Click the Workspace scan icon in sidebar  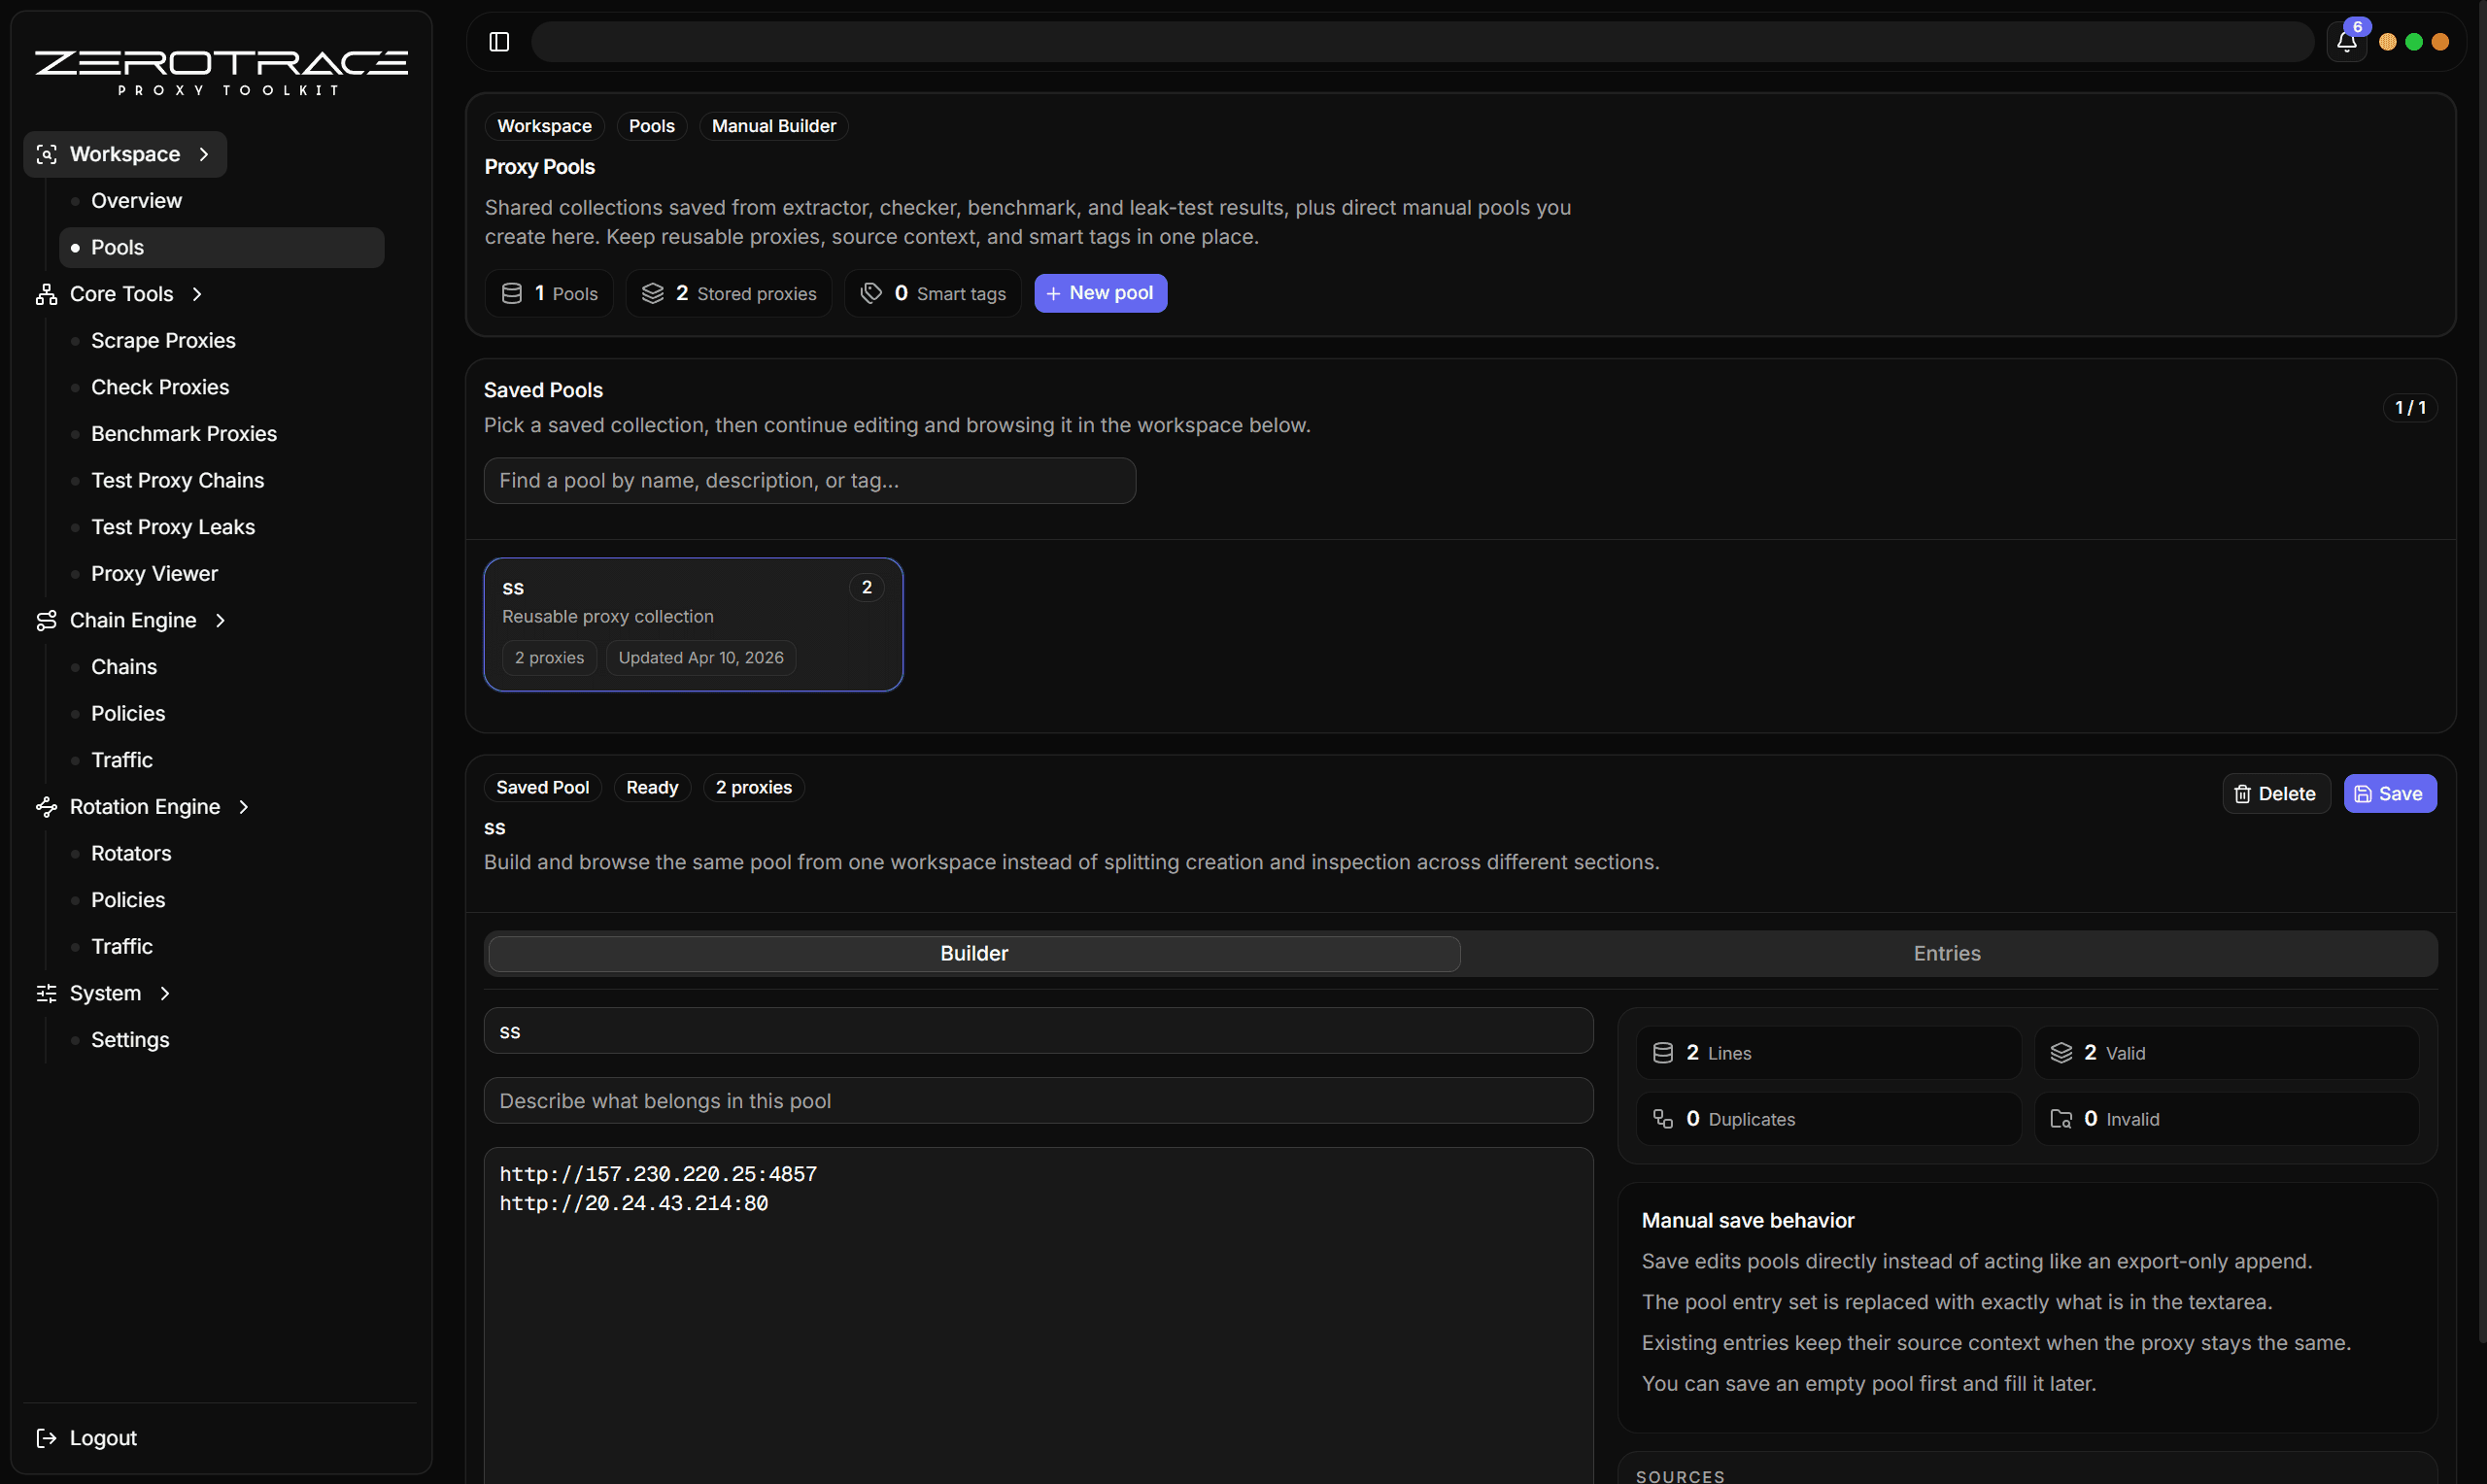46,154
